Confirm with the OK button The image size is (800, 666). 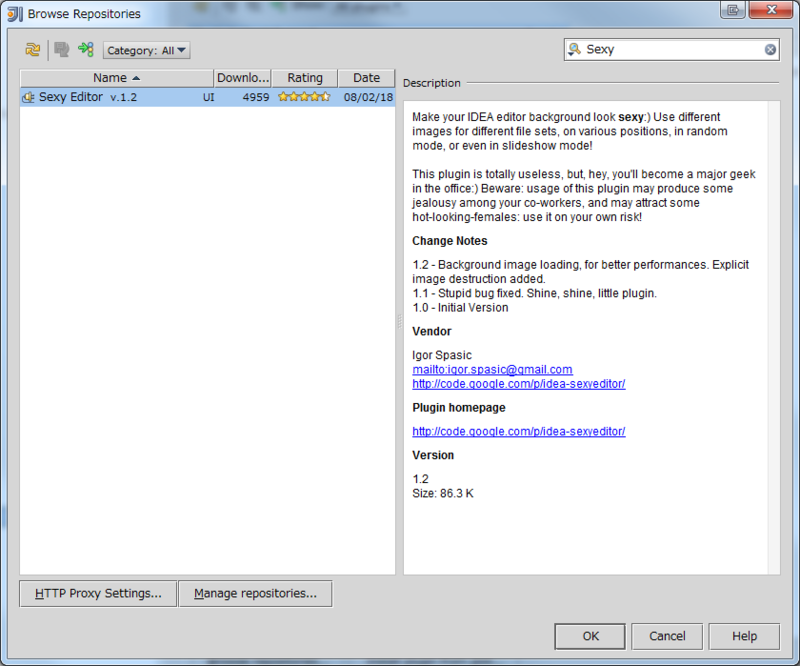(x=590, y=636)
